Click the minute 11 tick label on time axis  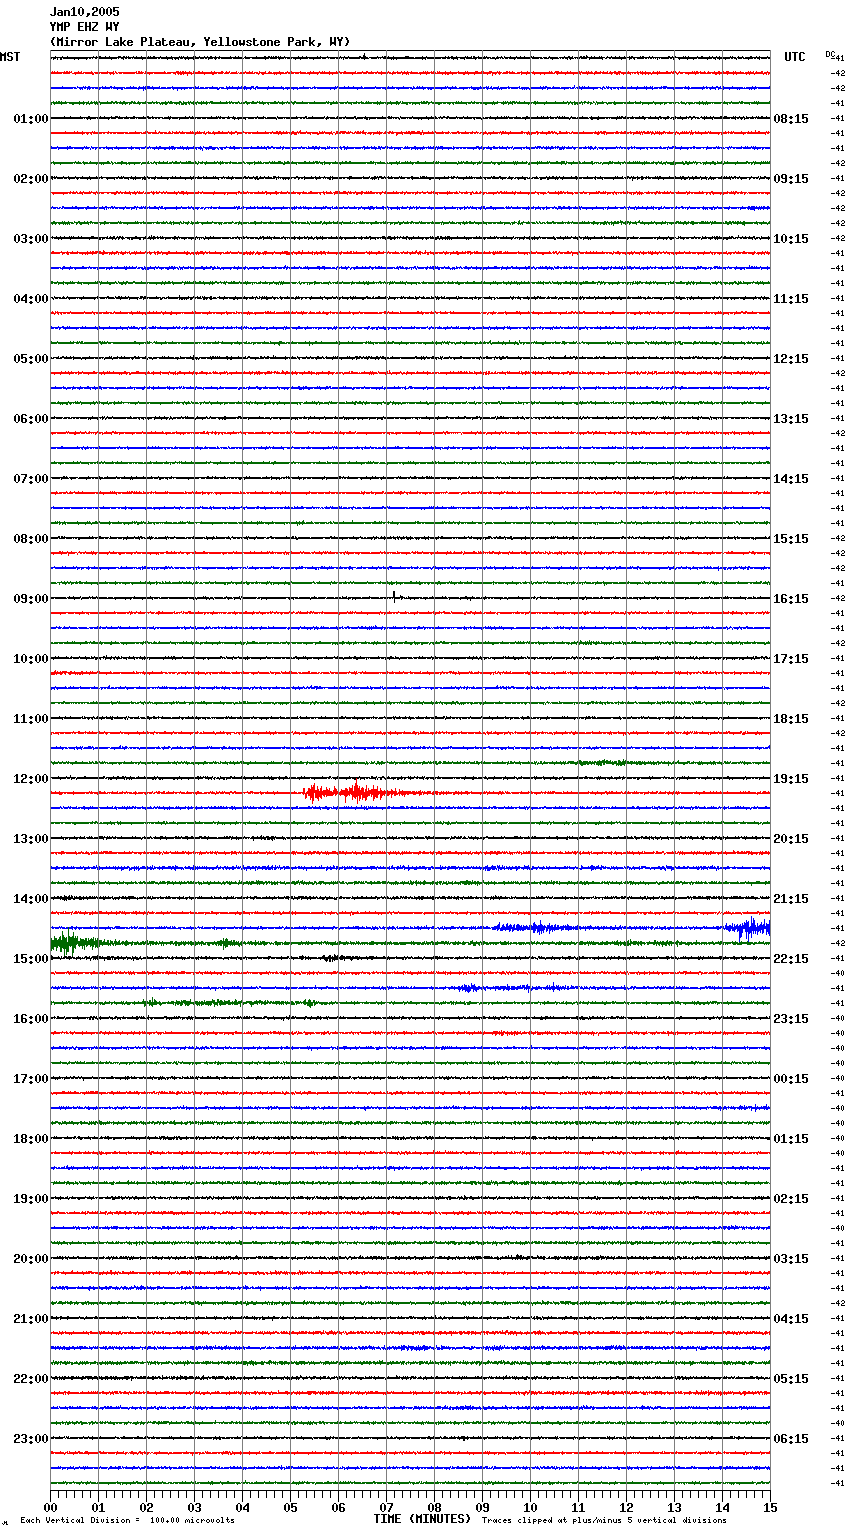[578, 1507]
